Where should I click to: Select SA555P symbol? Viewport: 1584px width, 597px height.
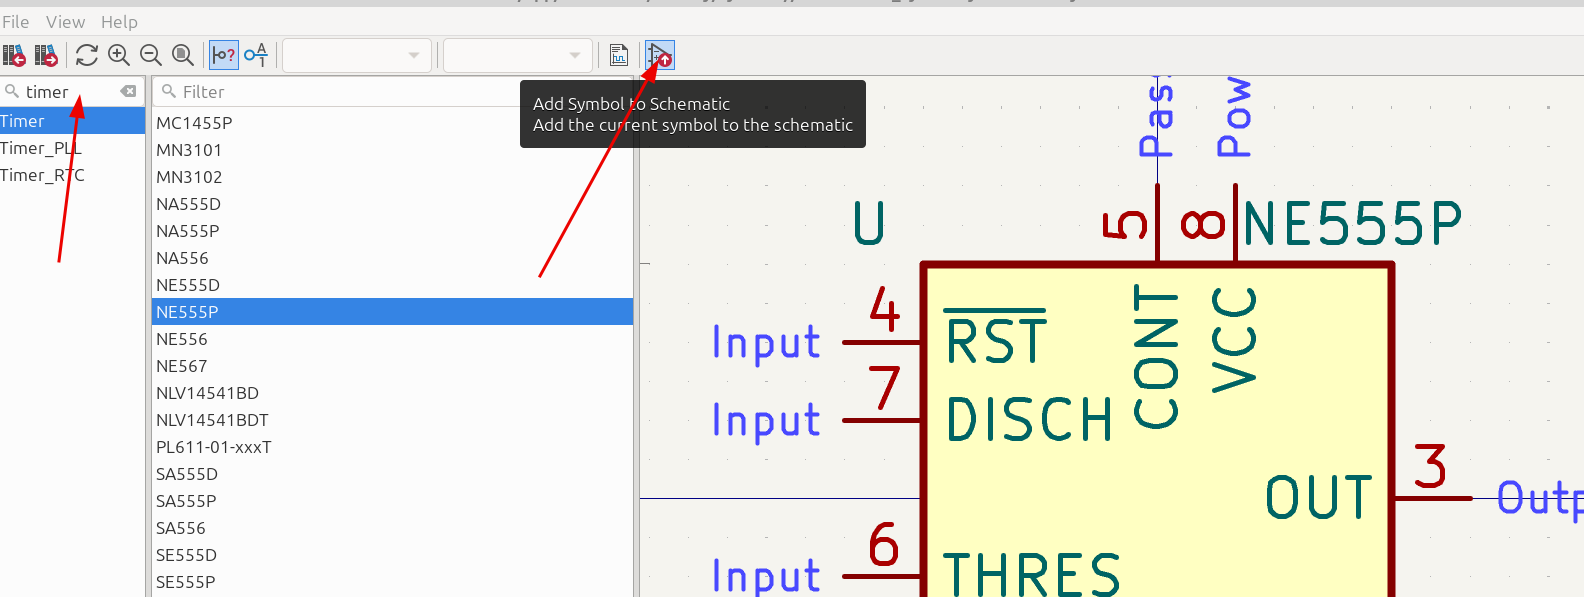392,501
